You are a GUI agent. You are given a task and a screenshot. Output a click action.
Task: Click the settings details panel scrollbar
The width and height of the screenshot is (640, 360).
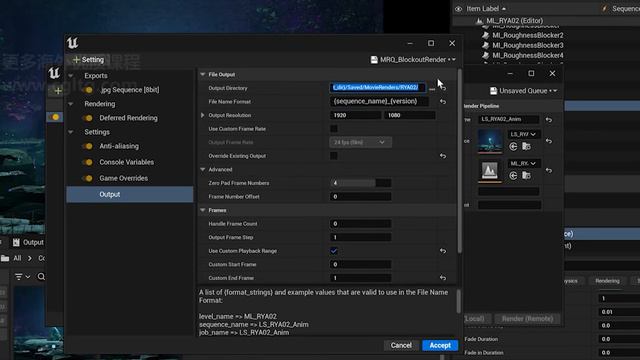(460, 162)
